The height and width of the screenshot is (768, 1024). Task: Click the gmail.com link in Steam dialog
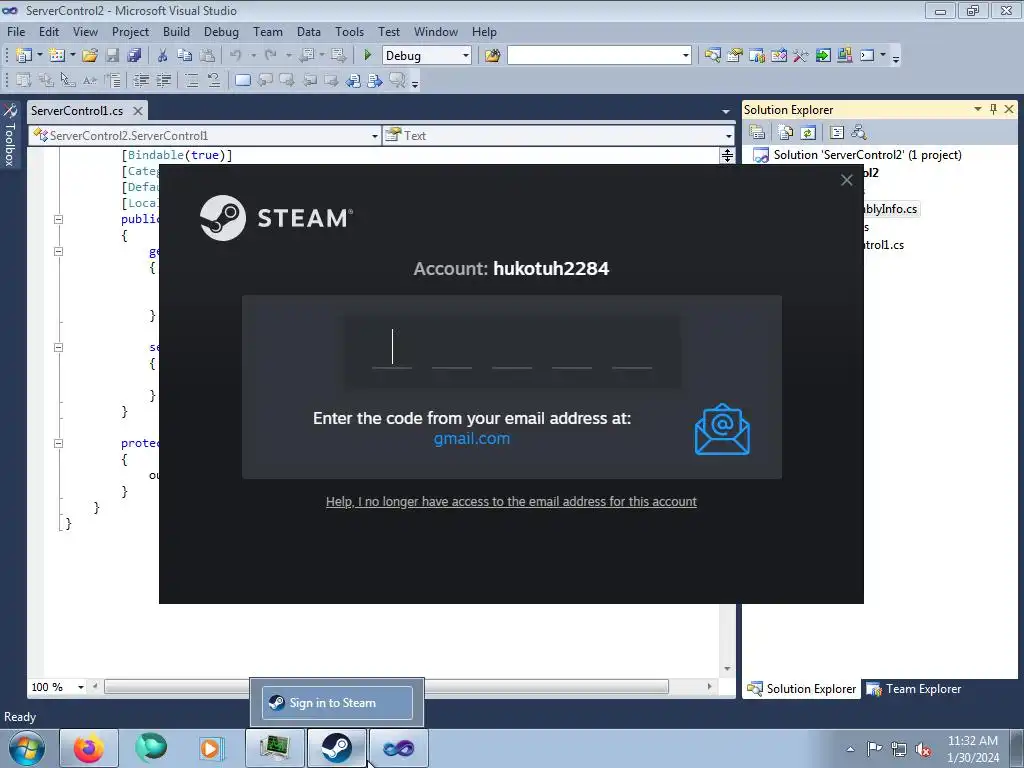click(x=472, y=438)
